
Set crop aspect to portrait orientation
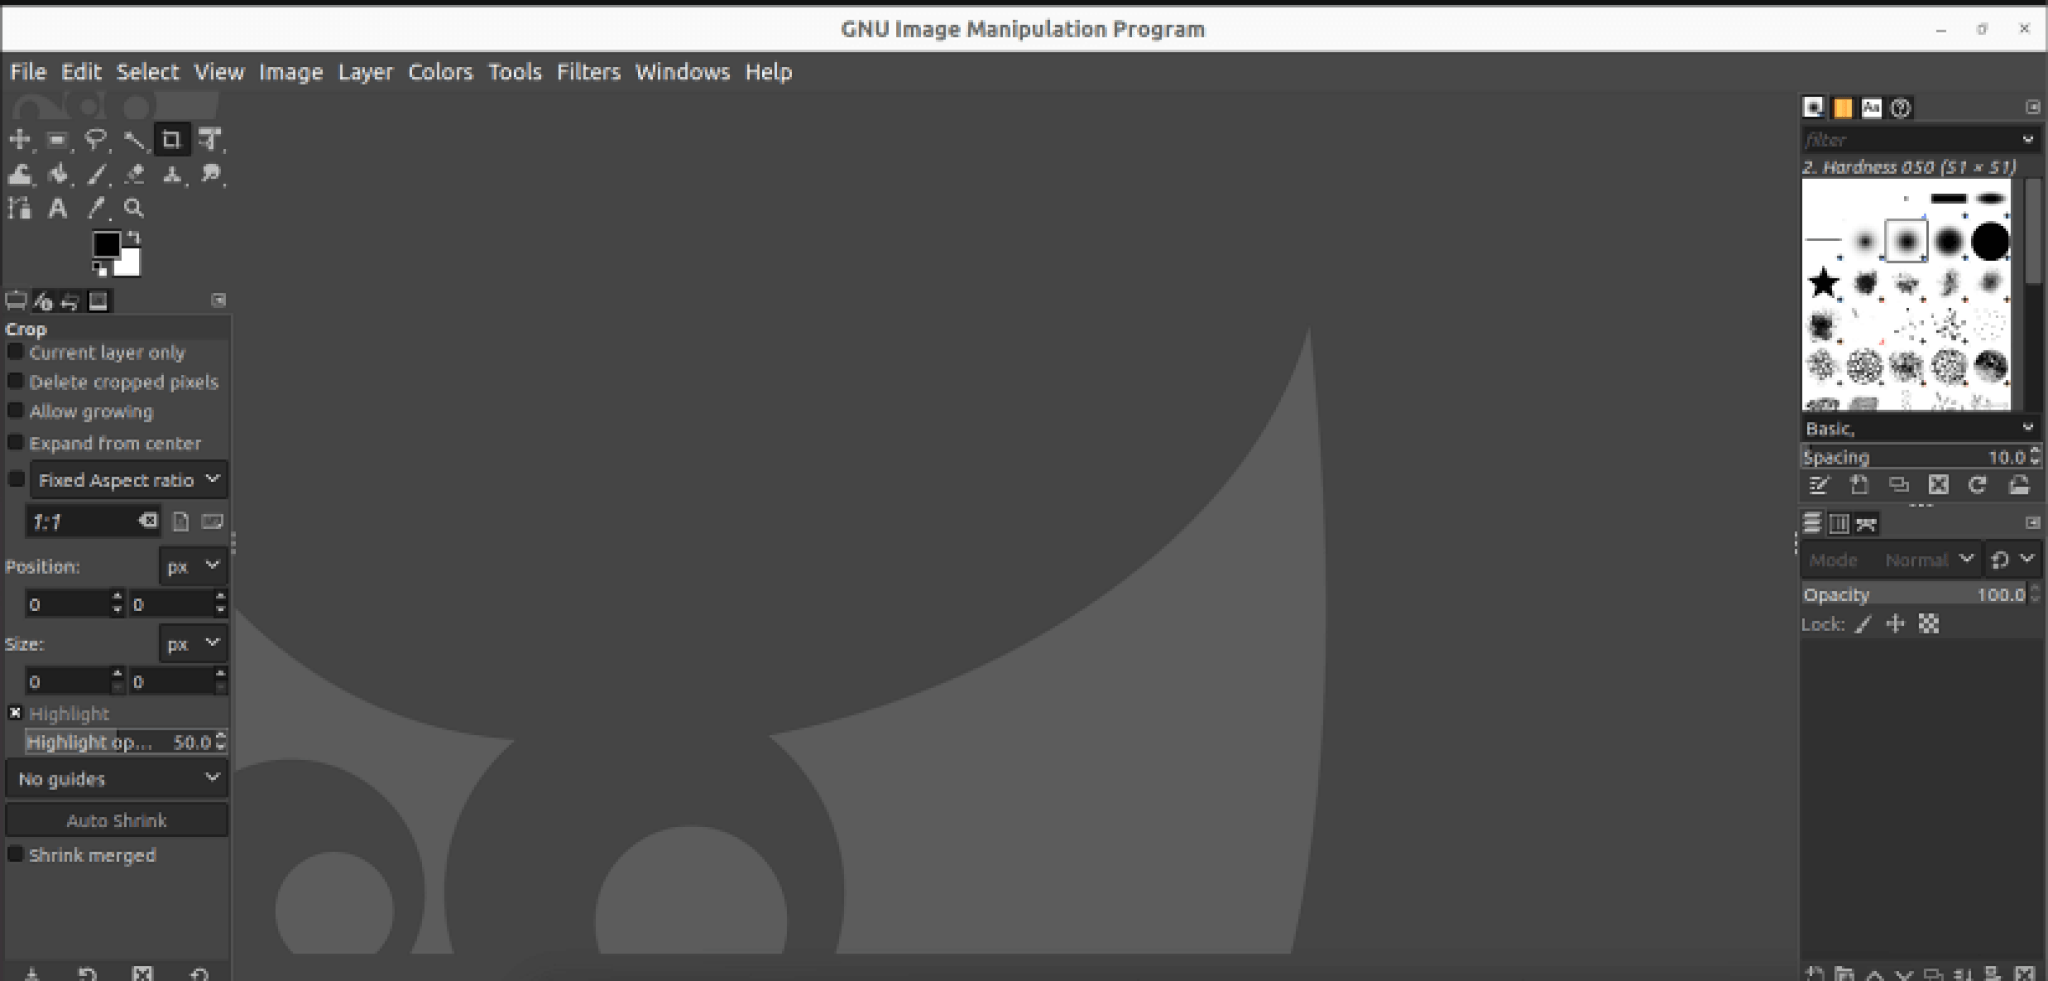pos(181,521)
